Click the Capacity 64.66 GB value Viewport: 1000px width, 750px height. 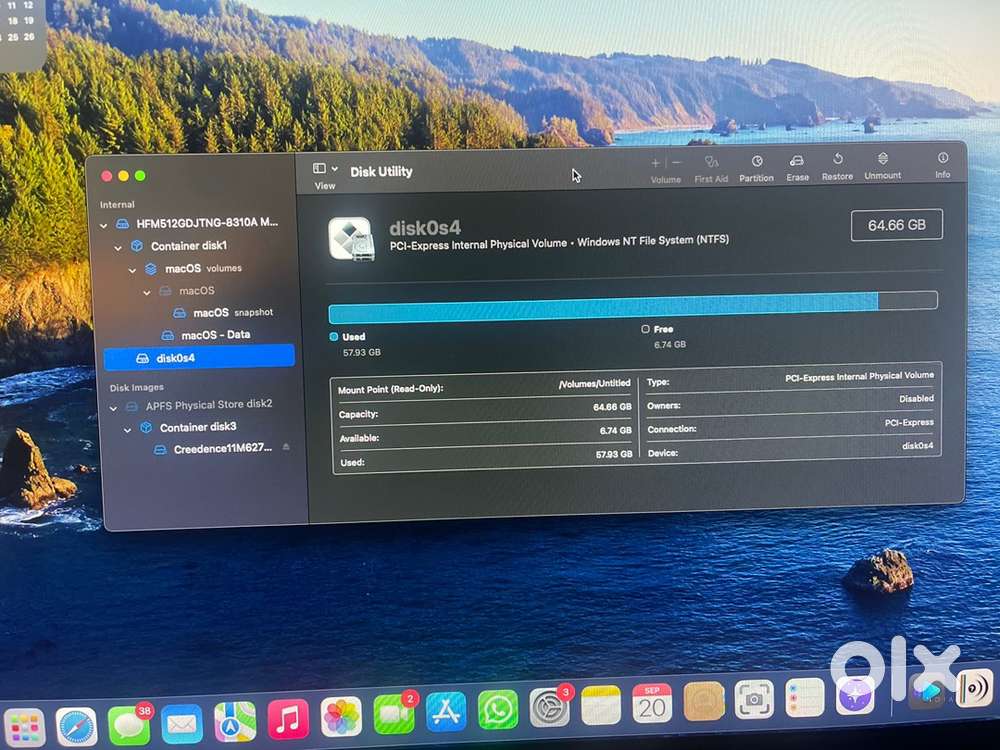612,407
